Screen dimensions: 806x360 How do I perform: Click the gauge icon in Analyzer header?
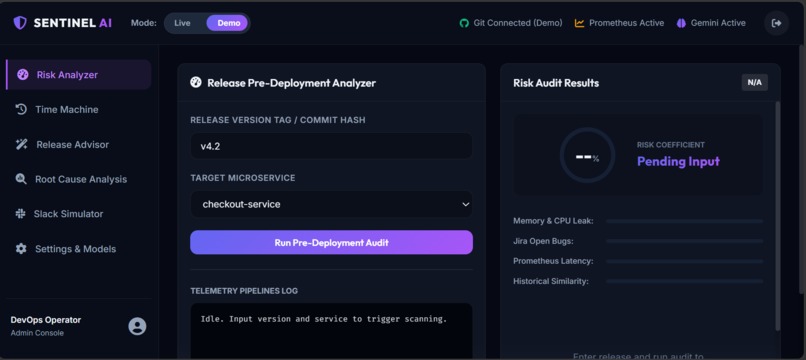pyautogui.click(x=196, y=82)
